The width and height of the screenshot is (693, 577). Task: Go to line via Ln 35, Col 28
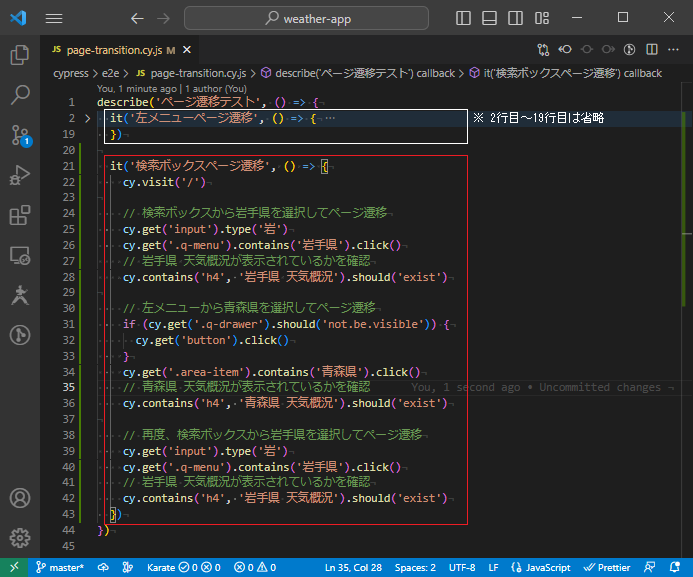353,567
